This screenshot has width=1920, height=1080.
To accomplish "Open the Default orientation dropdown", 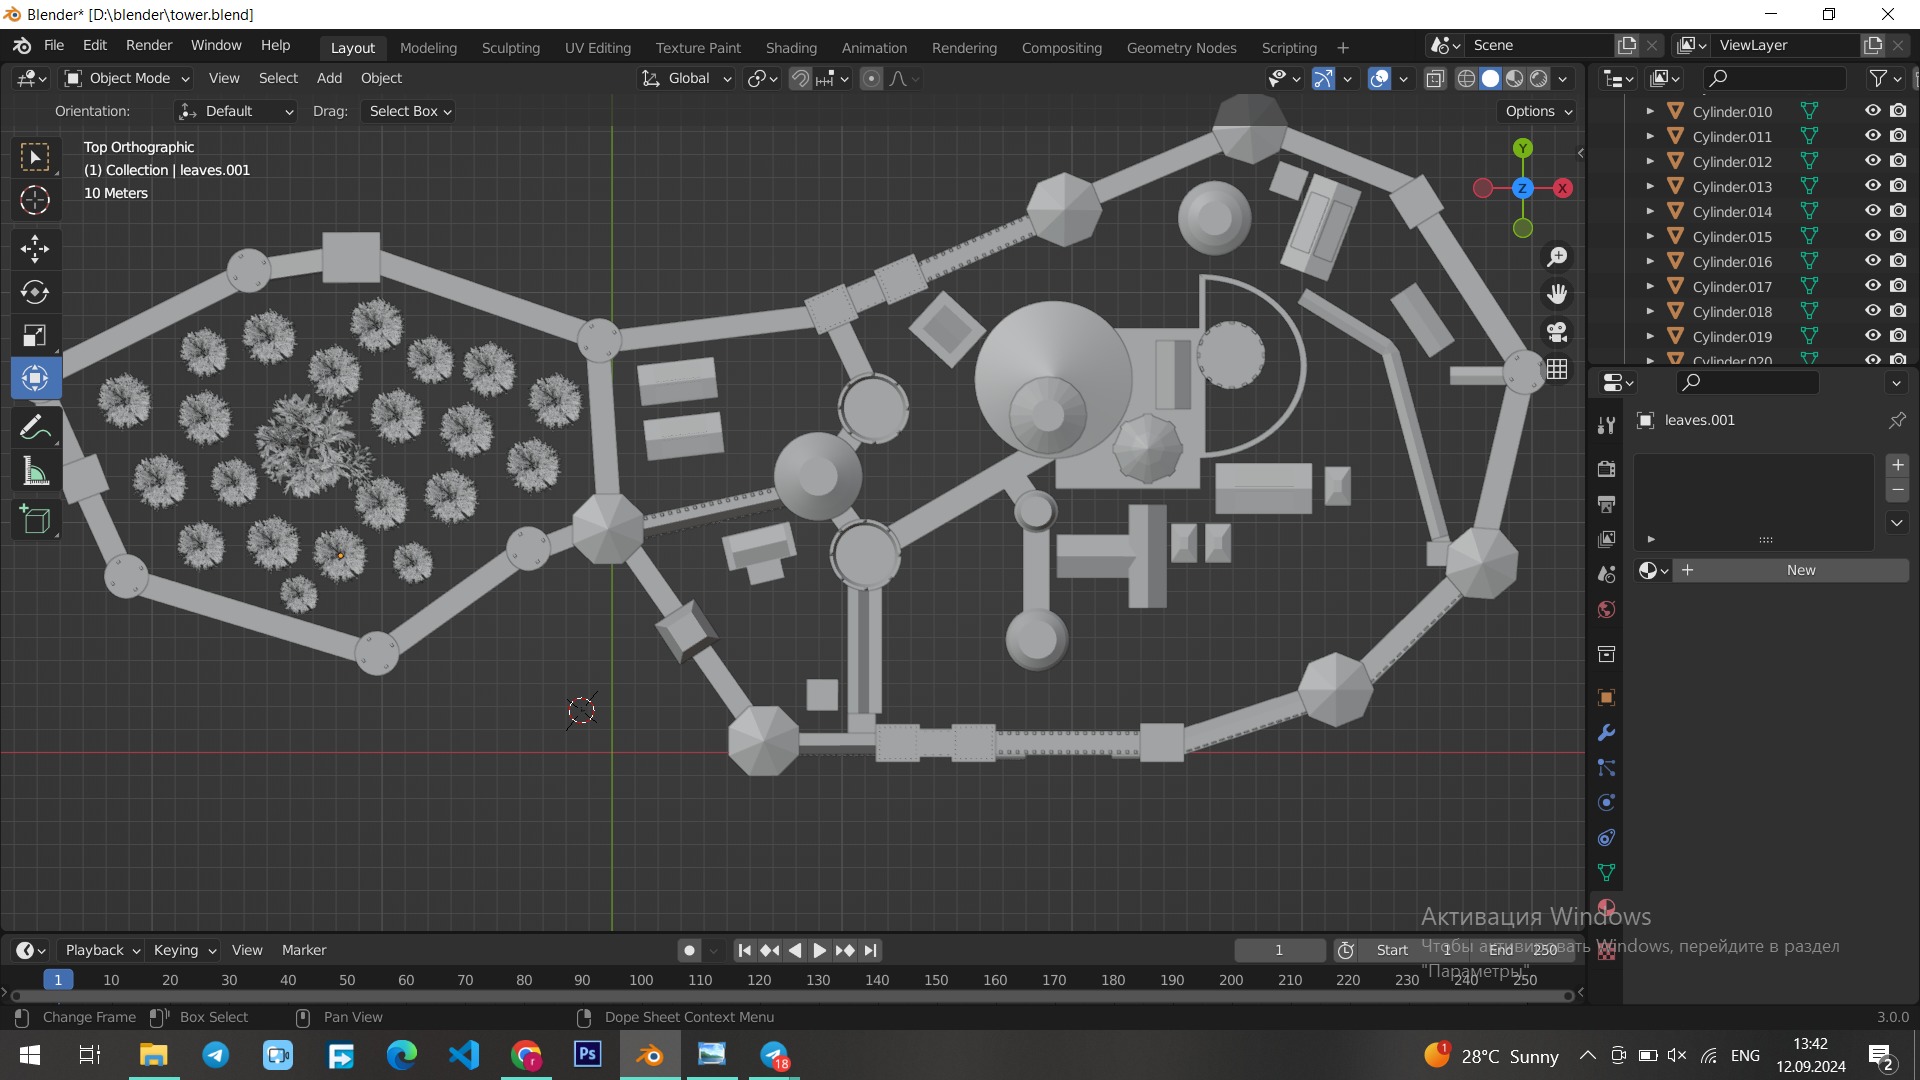I will coord(236,111).
